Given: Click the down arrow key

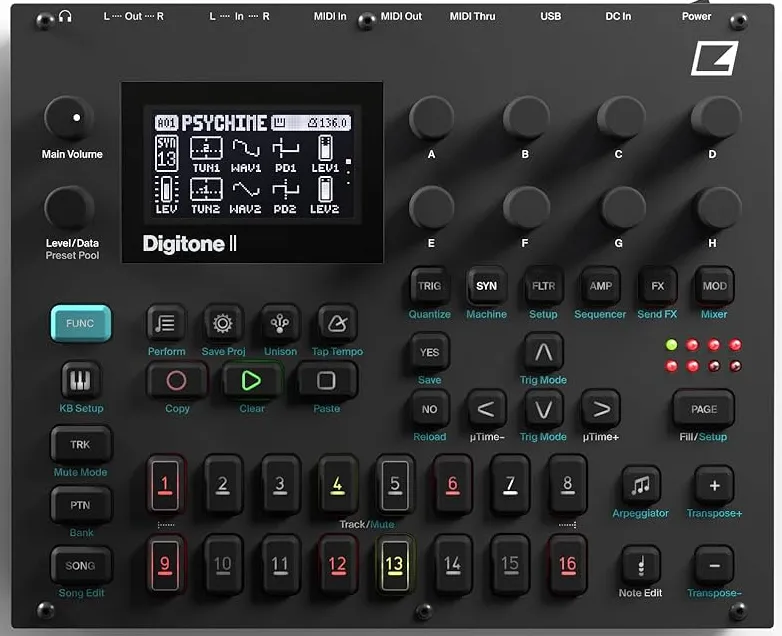Looking at the screenshot, I should click(x=543, y=409).
